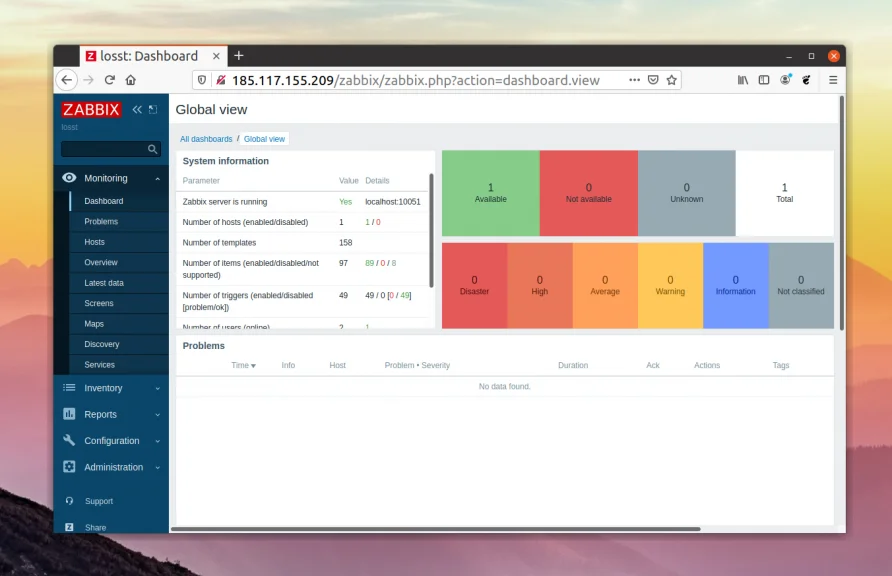The height and width of the screenshot is (576, 892).
Task: Click the sidebar search input field
Action: coord(103,149)
